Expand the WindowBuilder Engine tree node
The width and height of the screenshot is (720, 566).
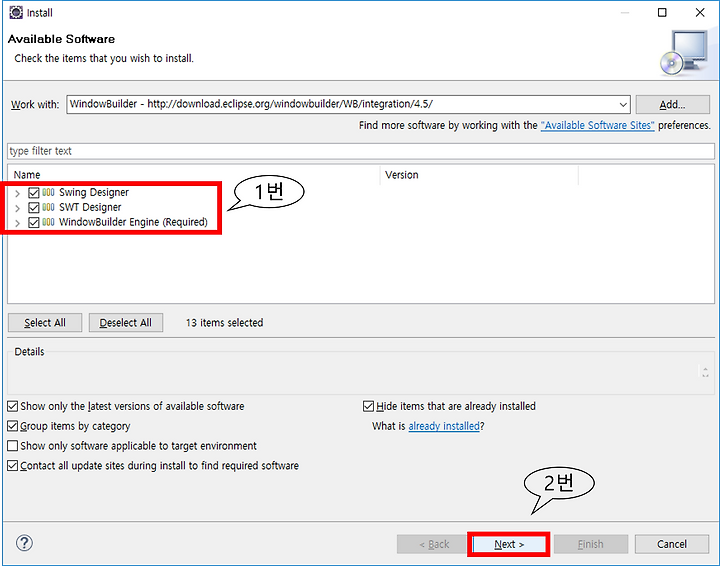[x=17, y=224]
